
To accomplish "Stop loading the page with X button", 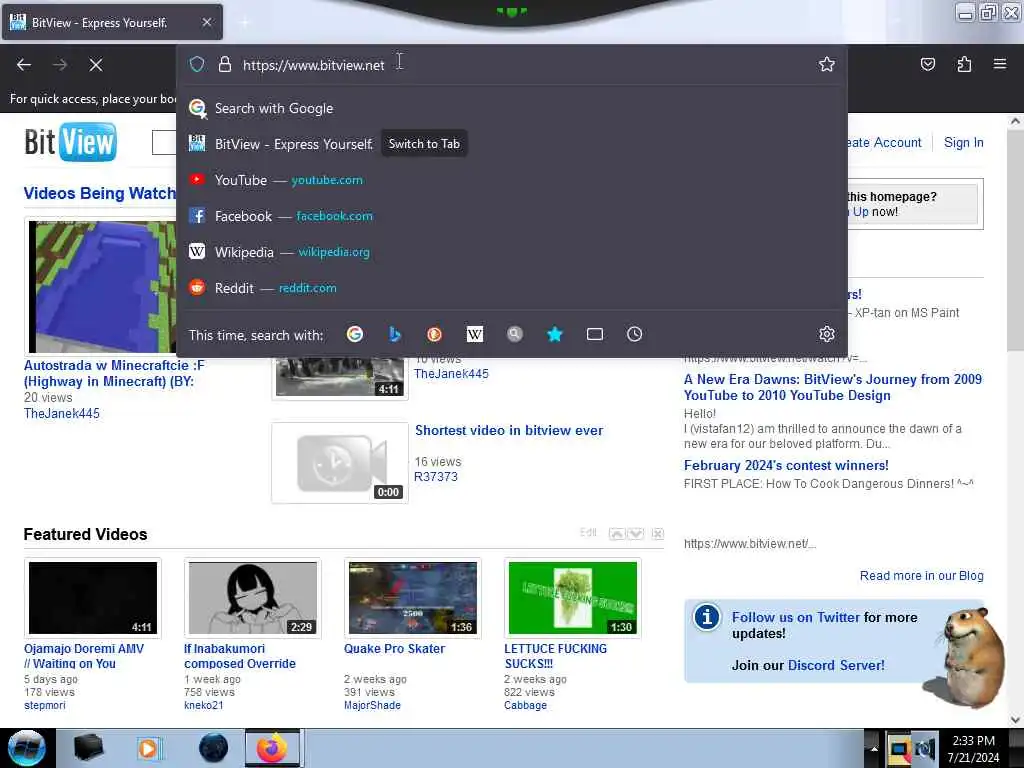I will pos(95,65).
